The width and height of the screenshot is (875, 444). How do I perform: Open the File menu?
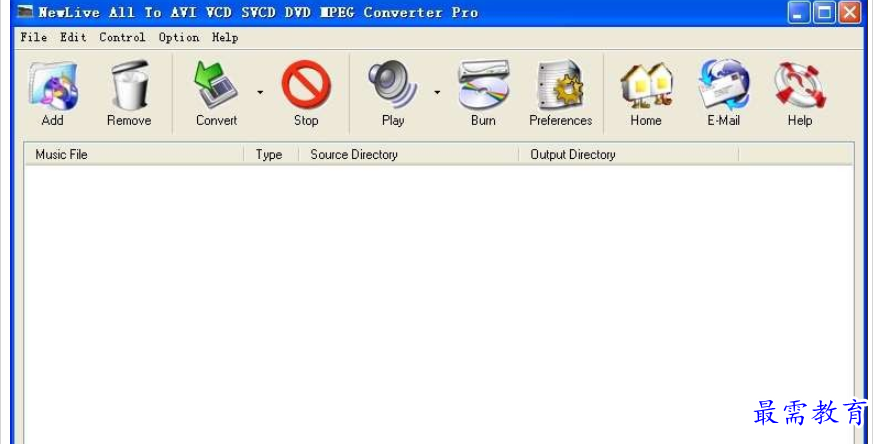pos(33,37)
